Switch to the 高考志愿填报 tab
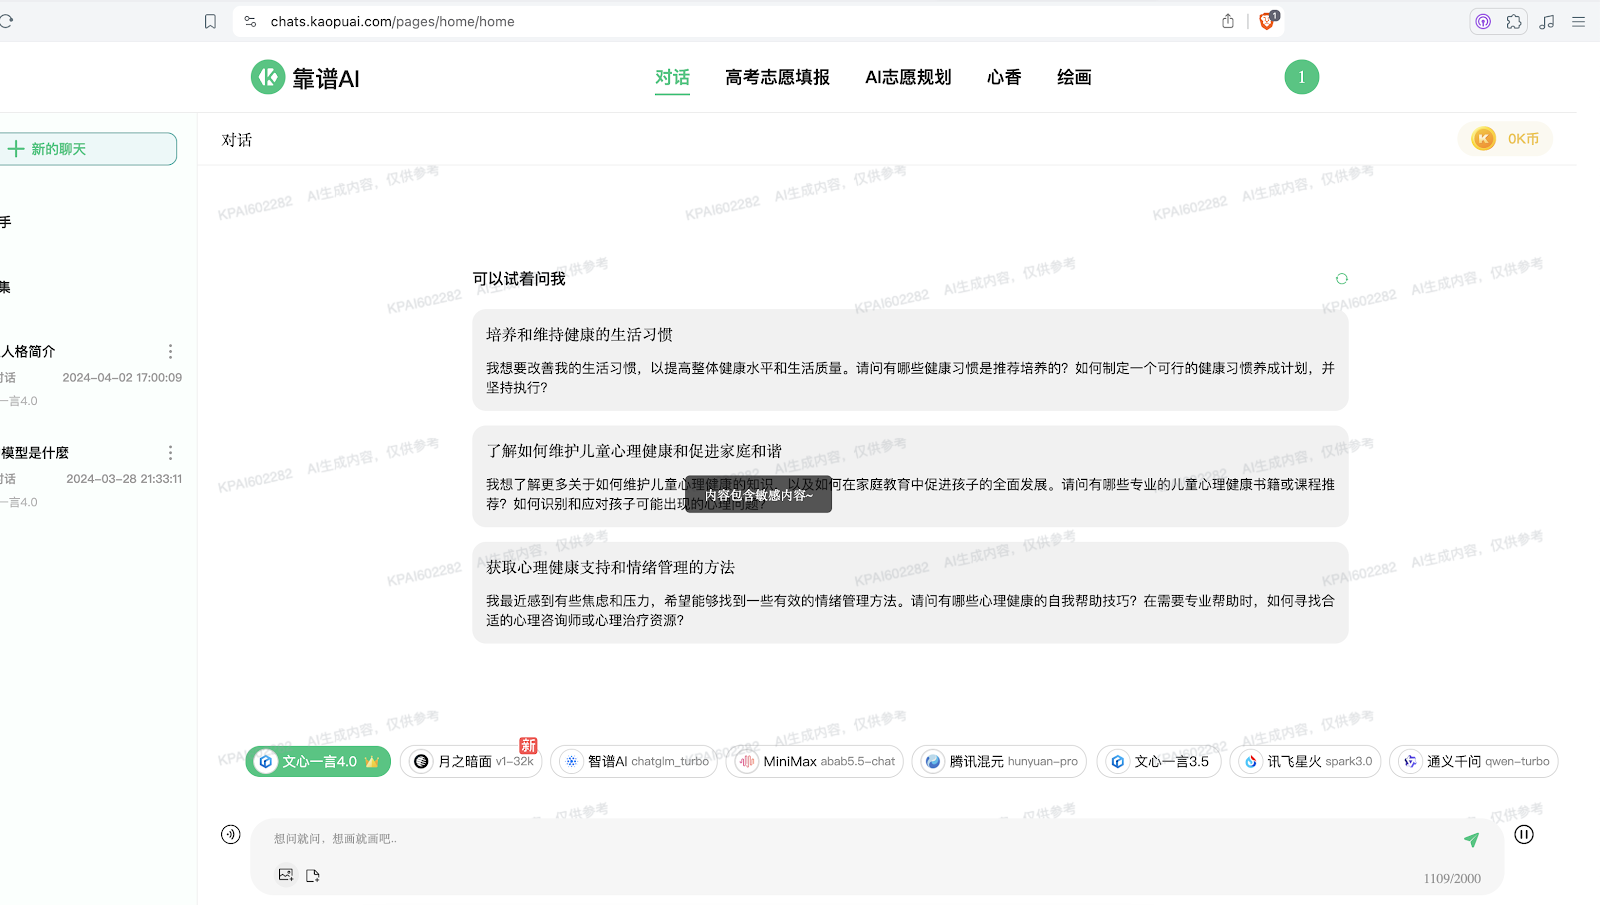 777,78
